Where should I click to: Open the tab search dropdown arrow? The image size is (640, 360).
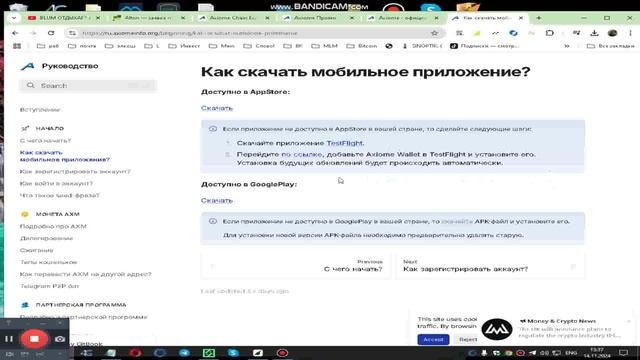[x=14, y=18]
